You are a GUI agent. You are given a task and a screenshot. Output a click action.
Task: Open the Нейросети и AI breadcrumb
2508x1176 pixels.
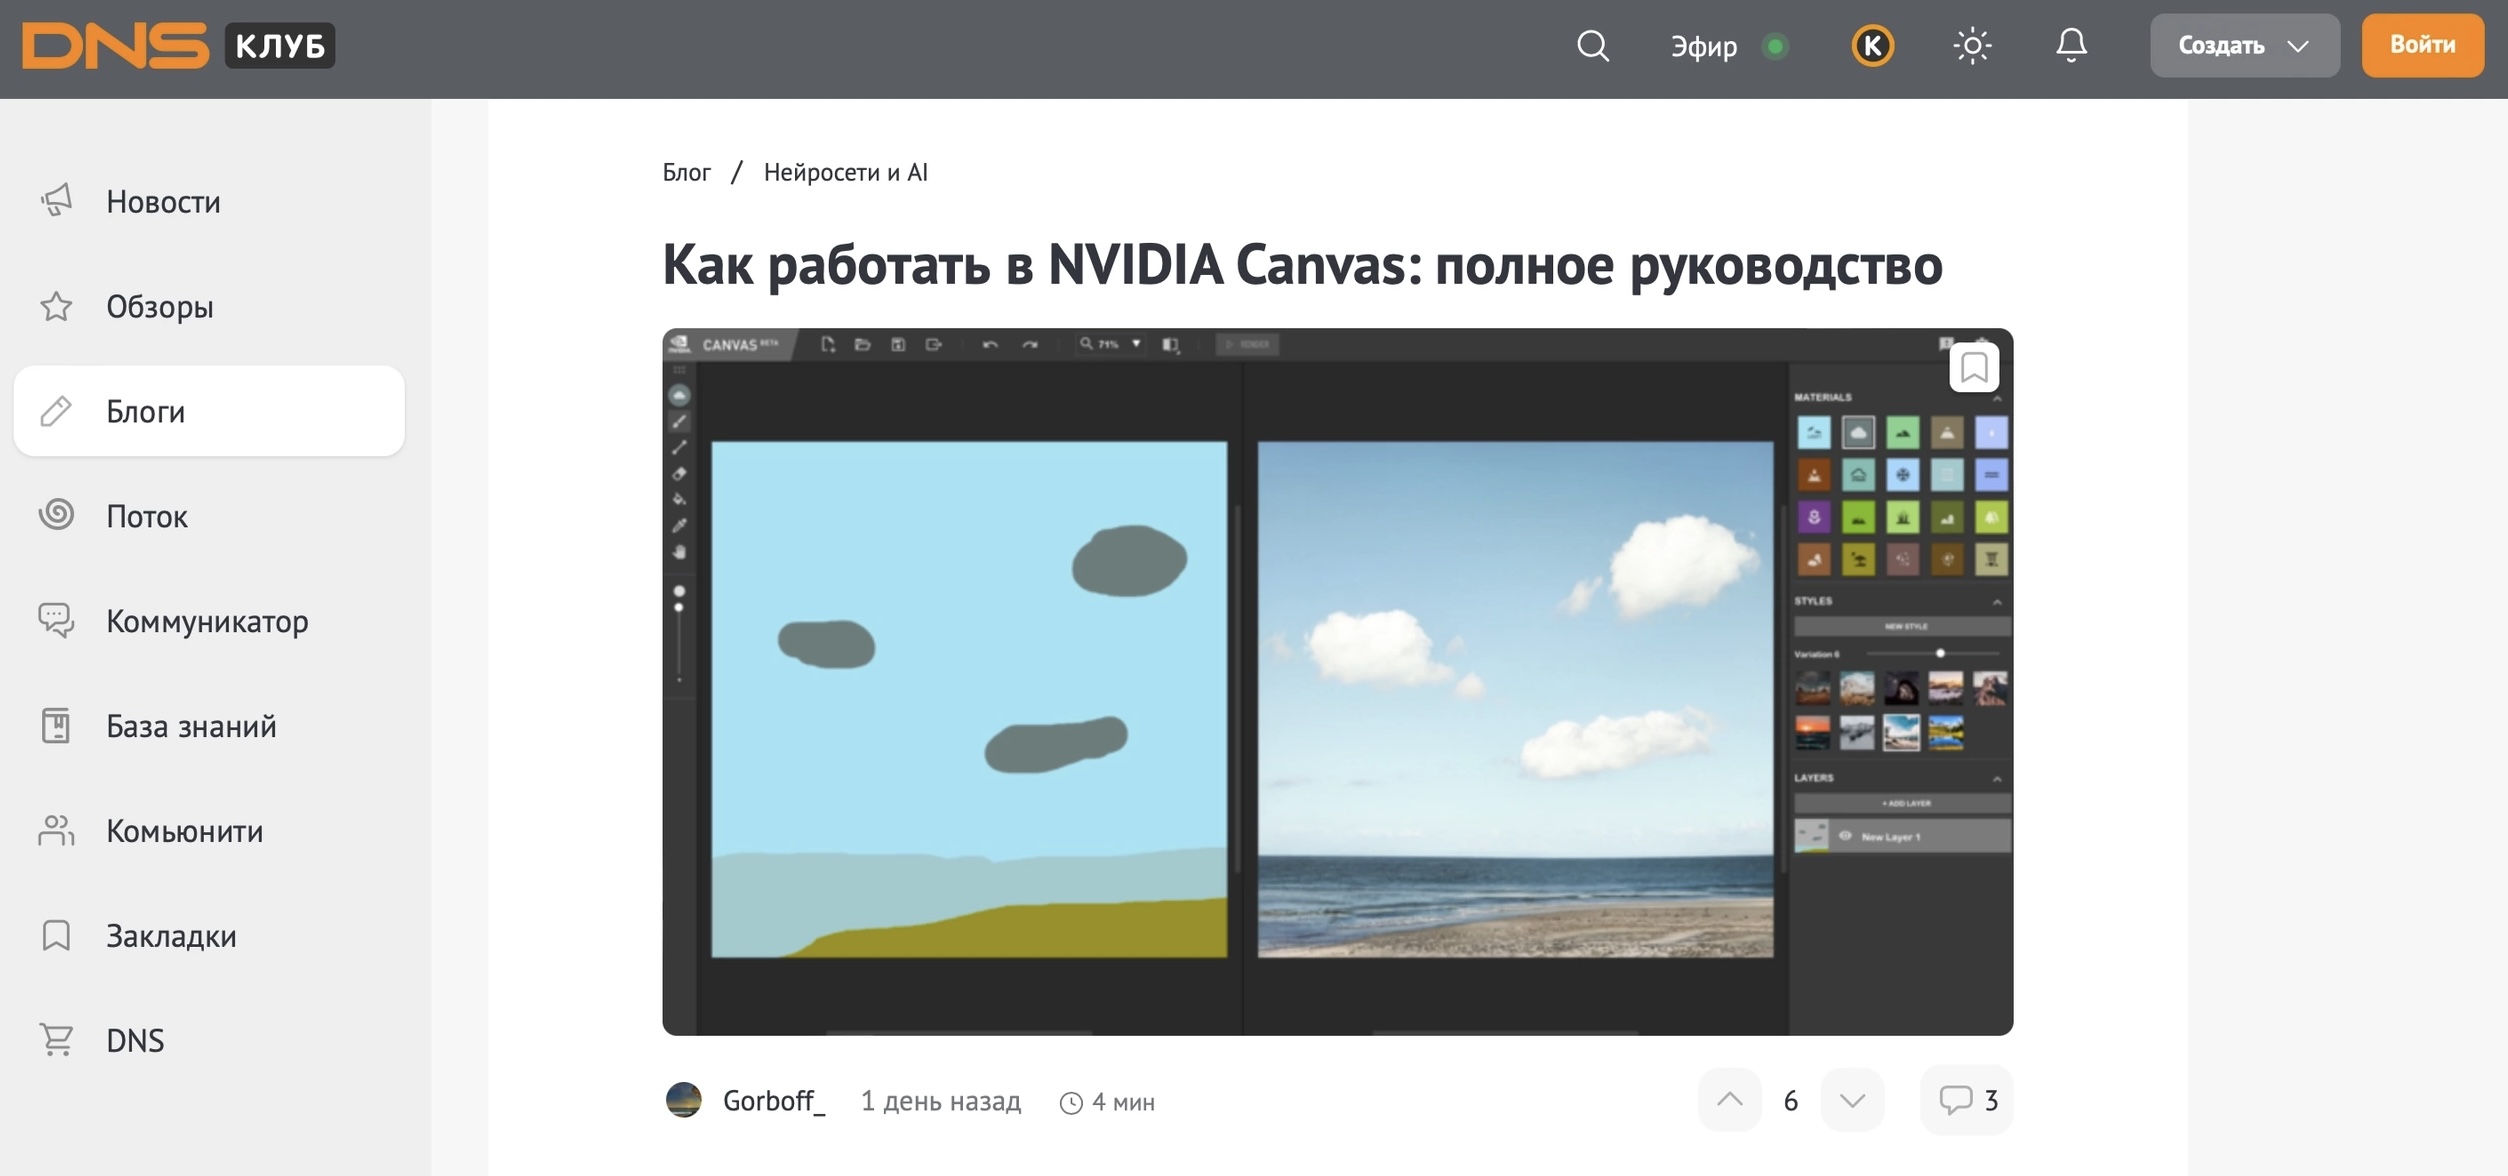click(x=845, y=172)
